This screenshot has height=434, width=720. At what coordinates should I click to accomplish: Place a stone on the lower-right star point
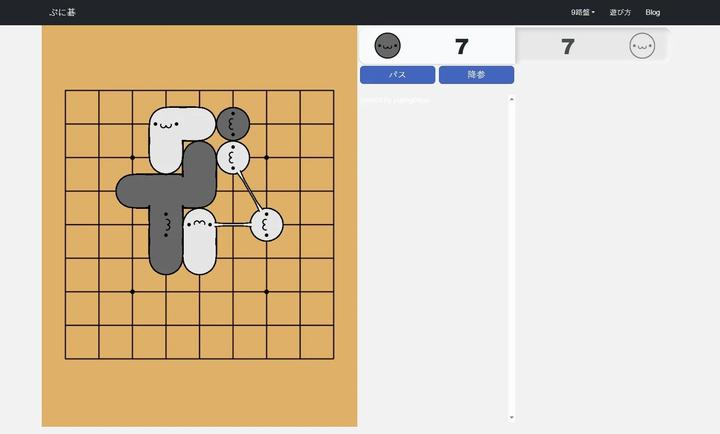click(266, 291)
